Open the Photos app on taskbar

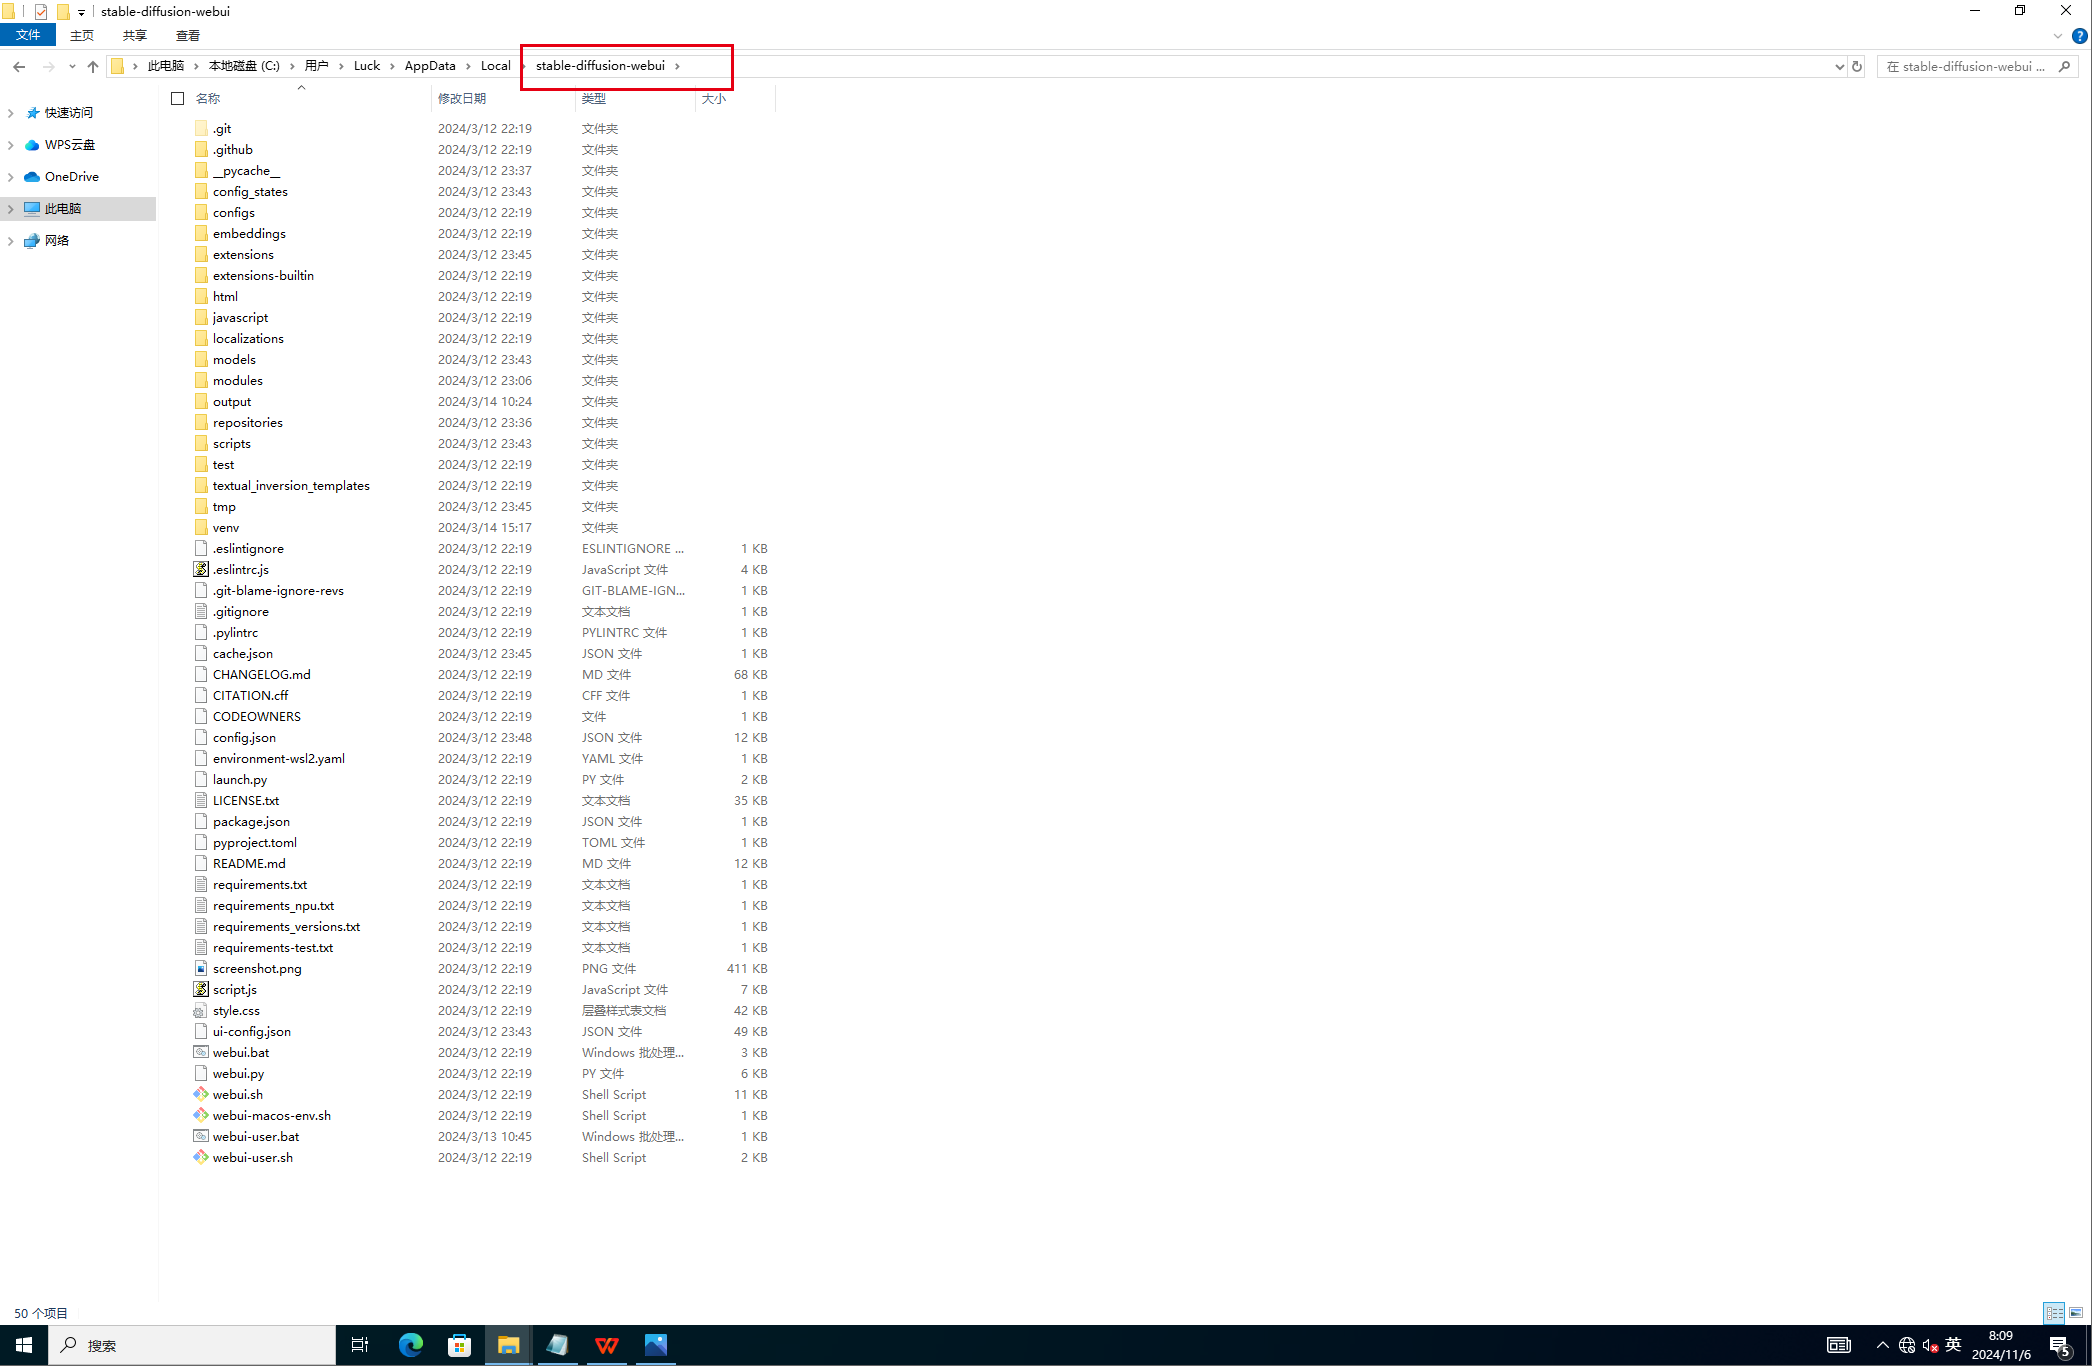(x=656, y=1345)
